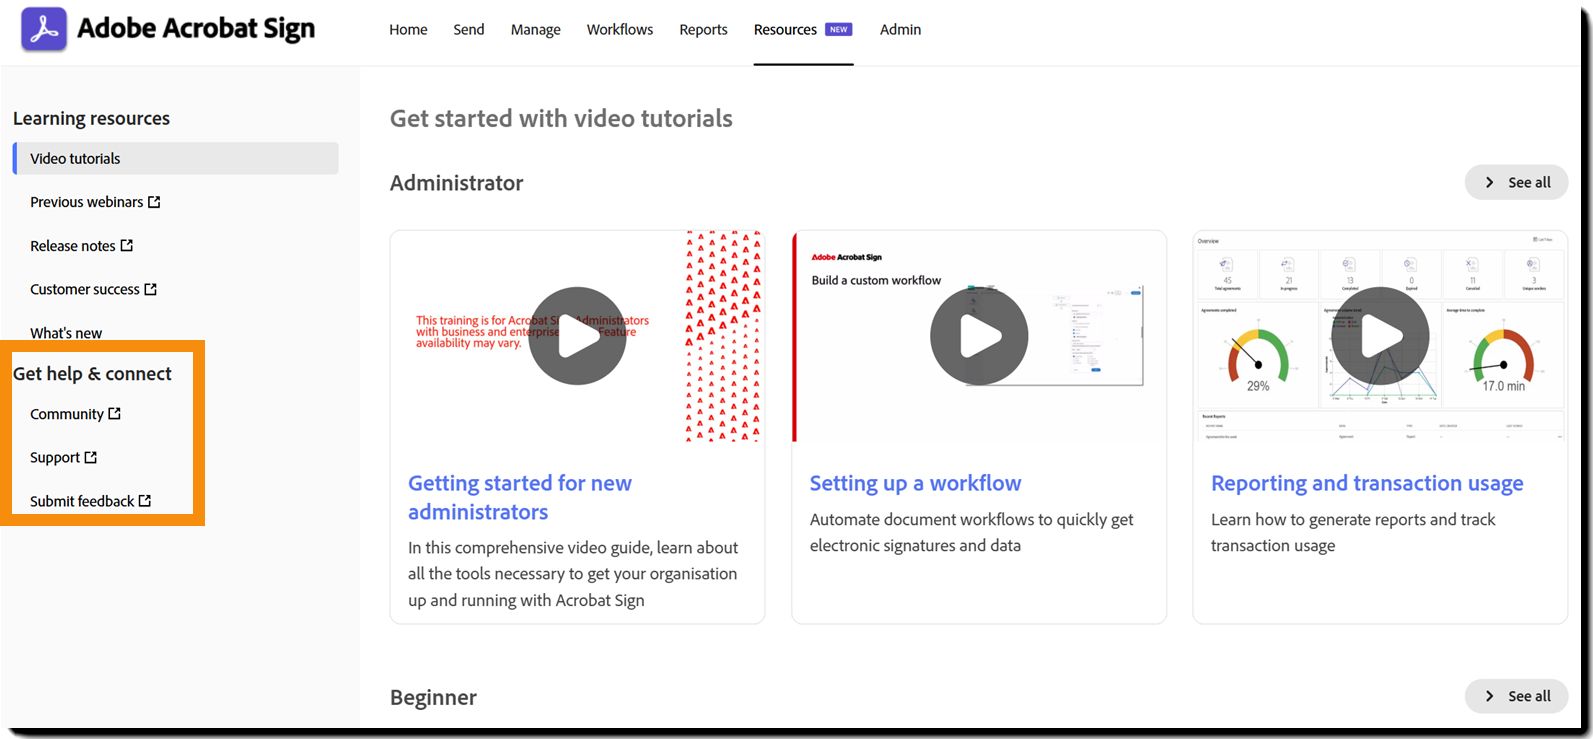Click the NEW badge next to Resources
Image resolution: width=1593 pixels, height=739 pixels.
[838, 30]
